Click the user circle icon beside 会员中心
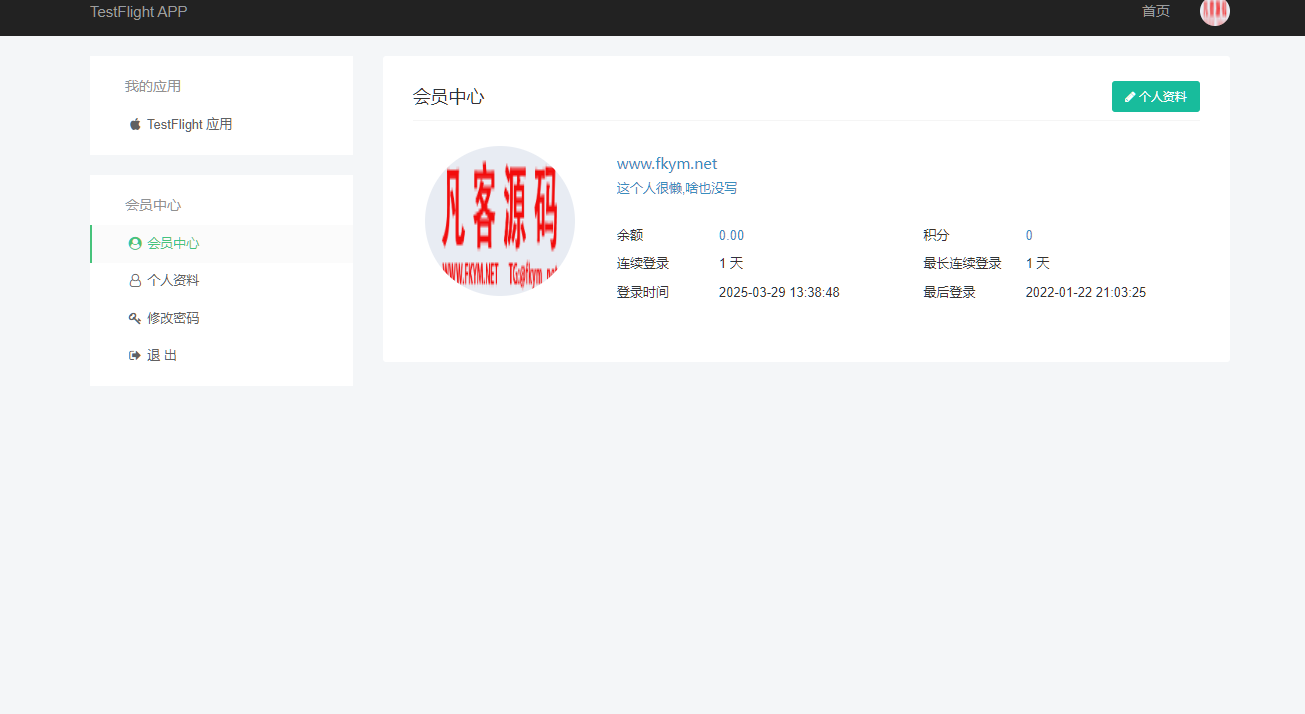This screenshot has width=1305, height=714. [135, 243]
